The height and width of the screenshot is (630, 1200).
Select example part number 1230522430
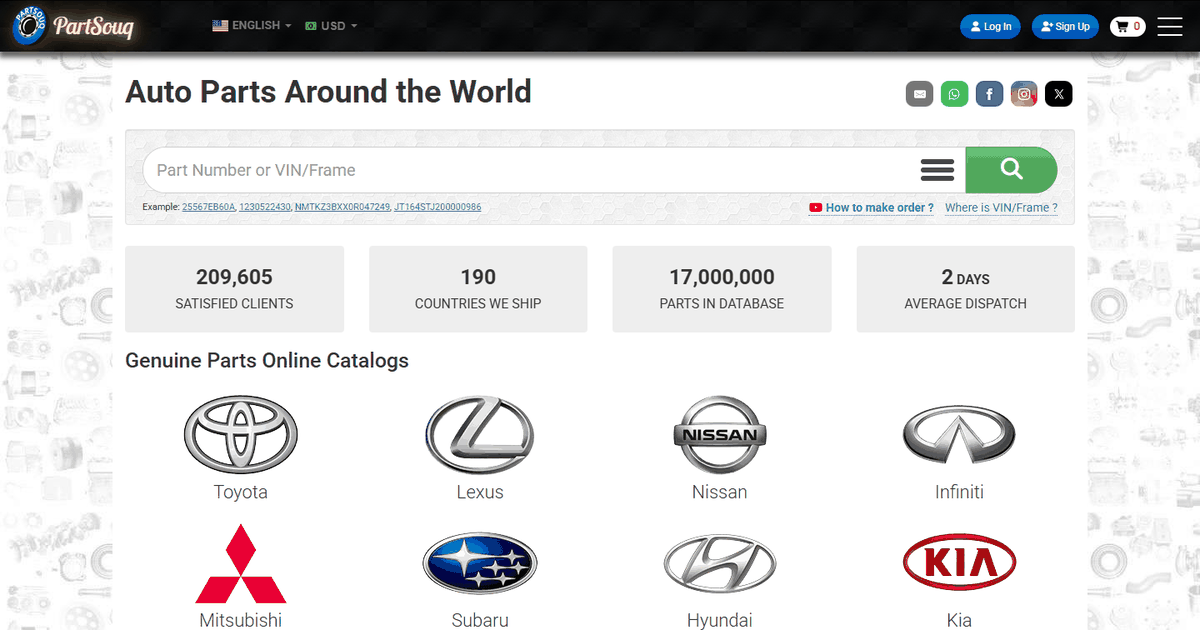pyautogui.click(x=265, y=207)
